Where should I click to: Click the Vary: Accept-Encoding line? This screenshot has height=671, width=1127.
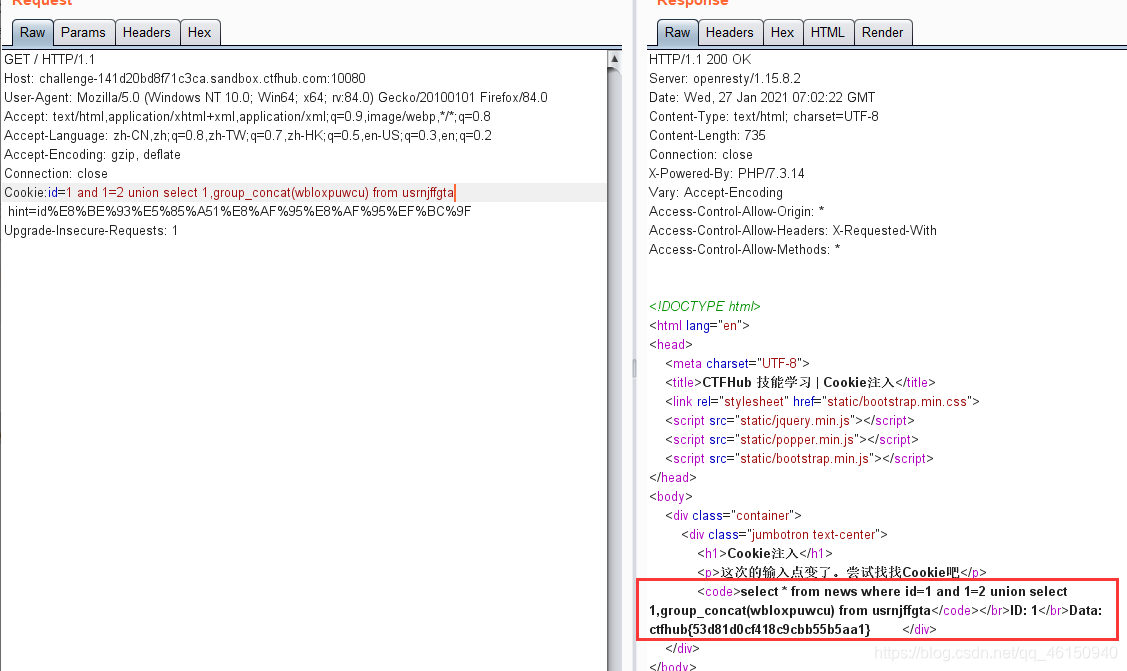pyautogui.click(x=716, y=193)
